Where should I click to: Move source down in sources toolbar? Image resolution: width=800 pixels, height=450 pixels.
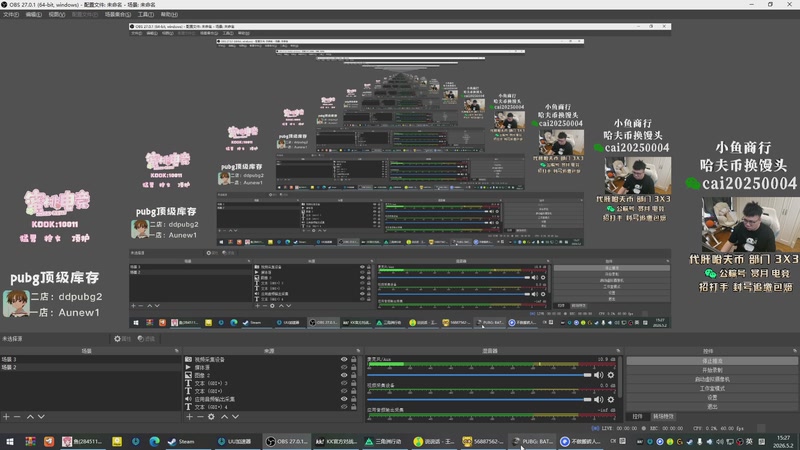[x=235, y=417]
